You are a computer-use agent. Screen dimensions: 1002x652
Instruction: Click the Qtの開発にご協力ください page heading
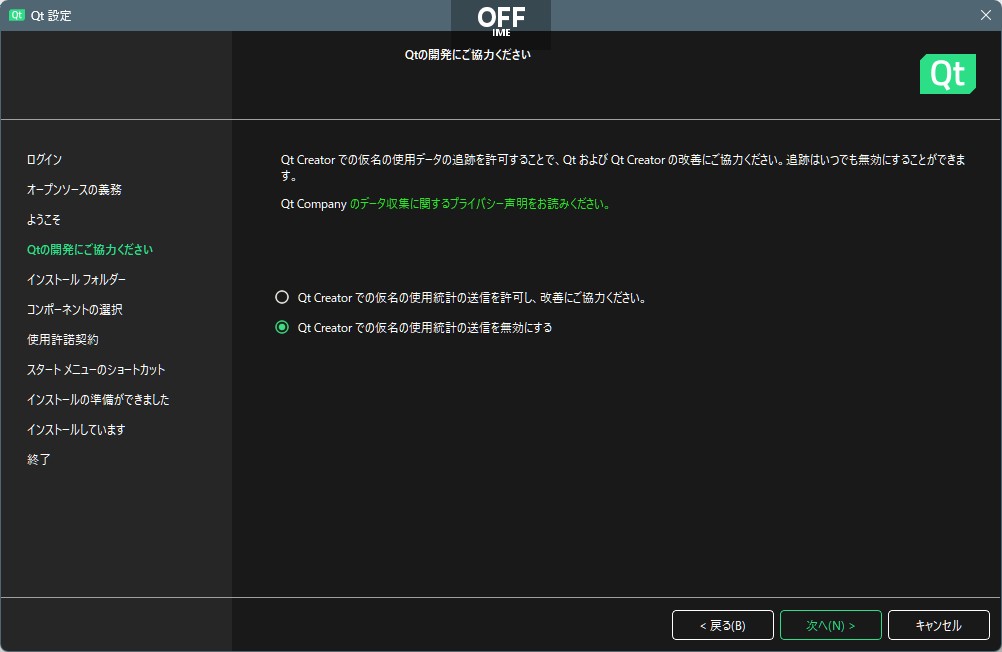click(x=468, y=55)
